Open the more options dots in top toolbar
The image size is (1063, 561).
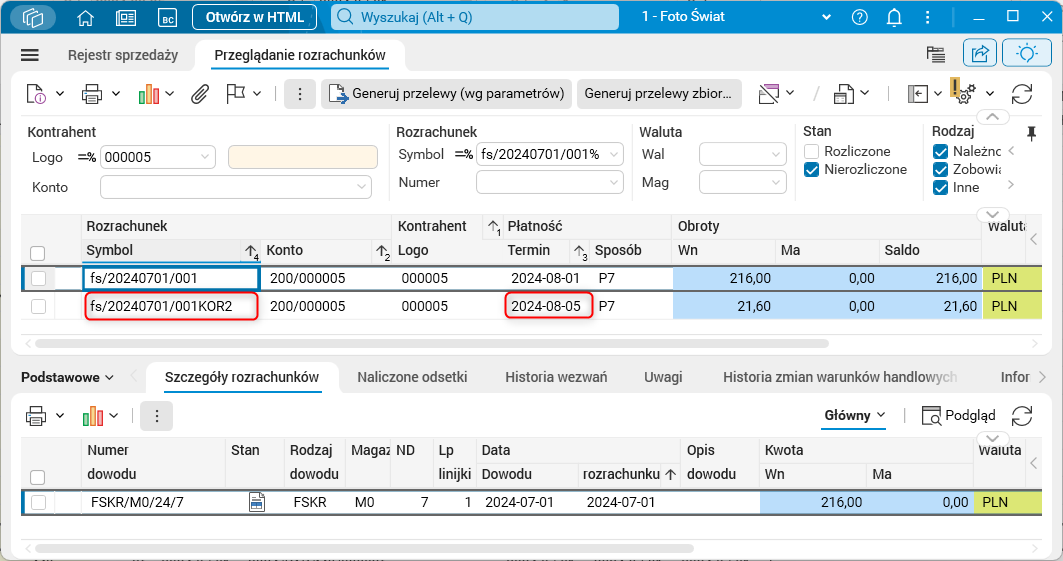(x=300, y=94)
